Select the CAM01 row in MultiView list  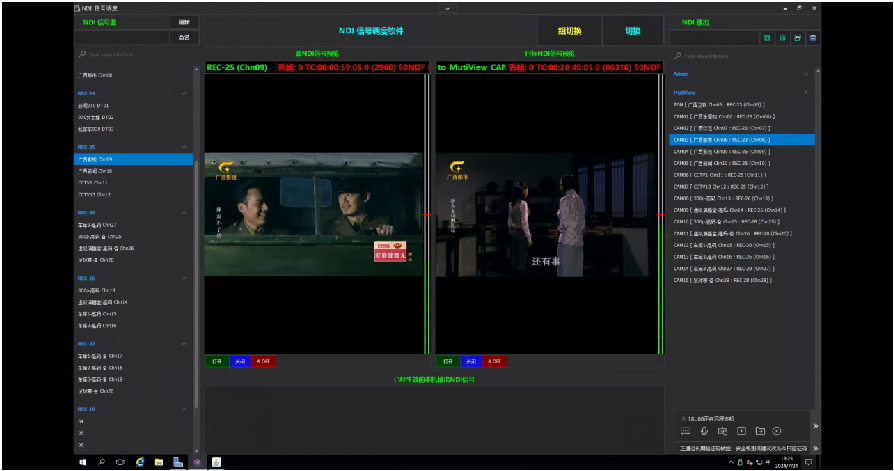[742, 116]
